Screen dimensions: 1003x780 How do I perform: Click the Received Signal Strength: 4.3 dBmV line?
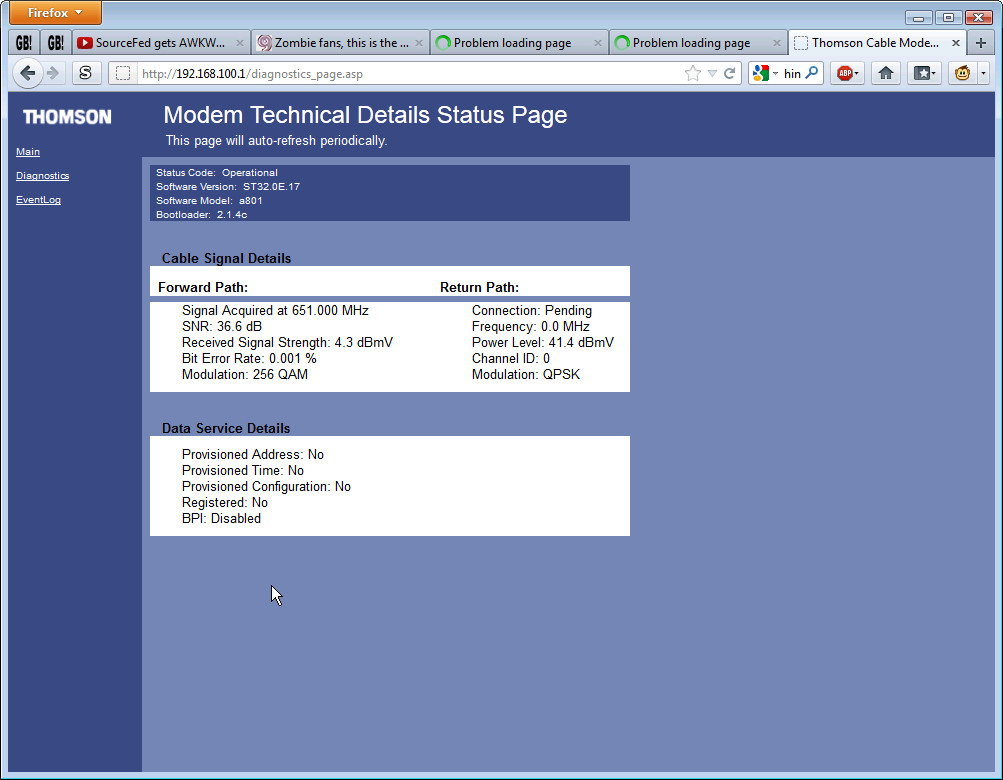tap(287, 342)
